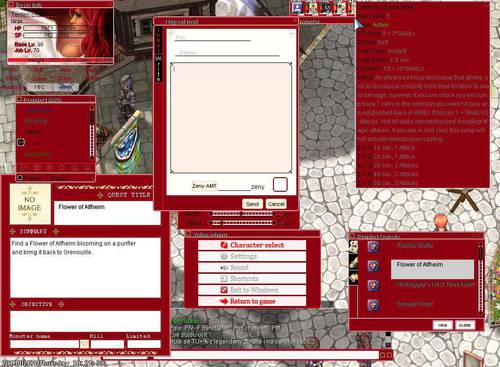Viewport: 500px width, 367px height.
Task: Click the first quest icon in the quest list
Action: (x=373, y=247)
